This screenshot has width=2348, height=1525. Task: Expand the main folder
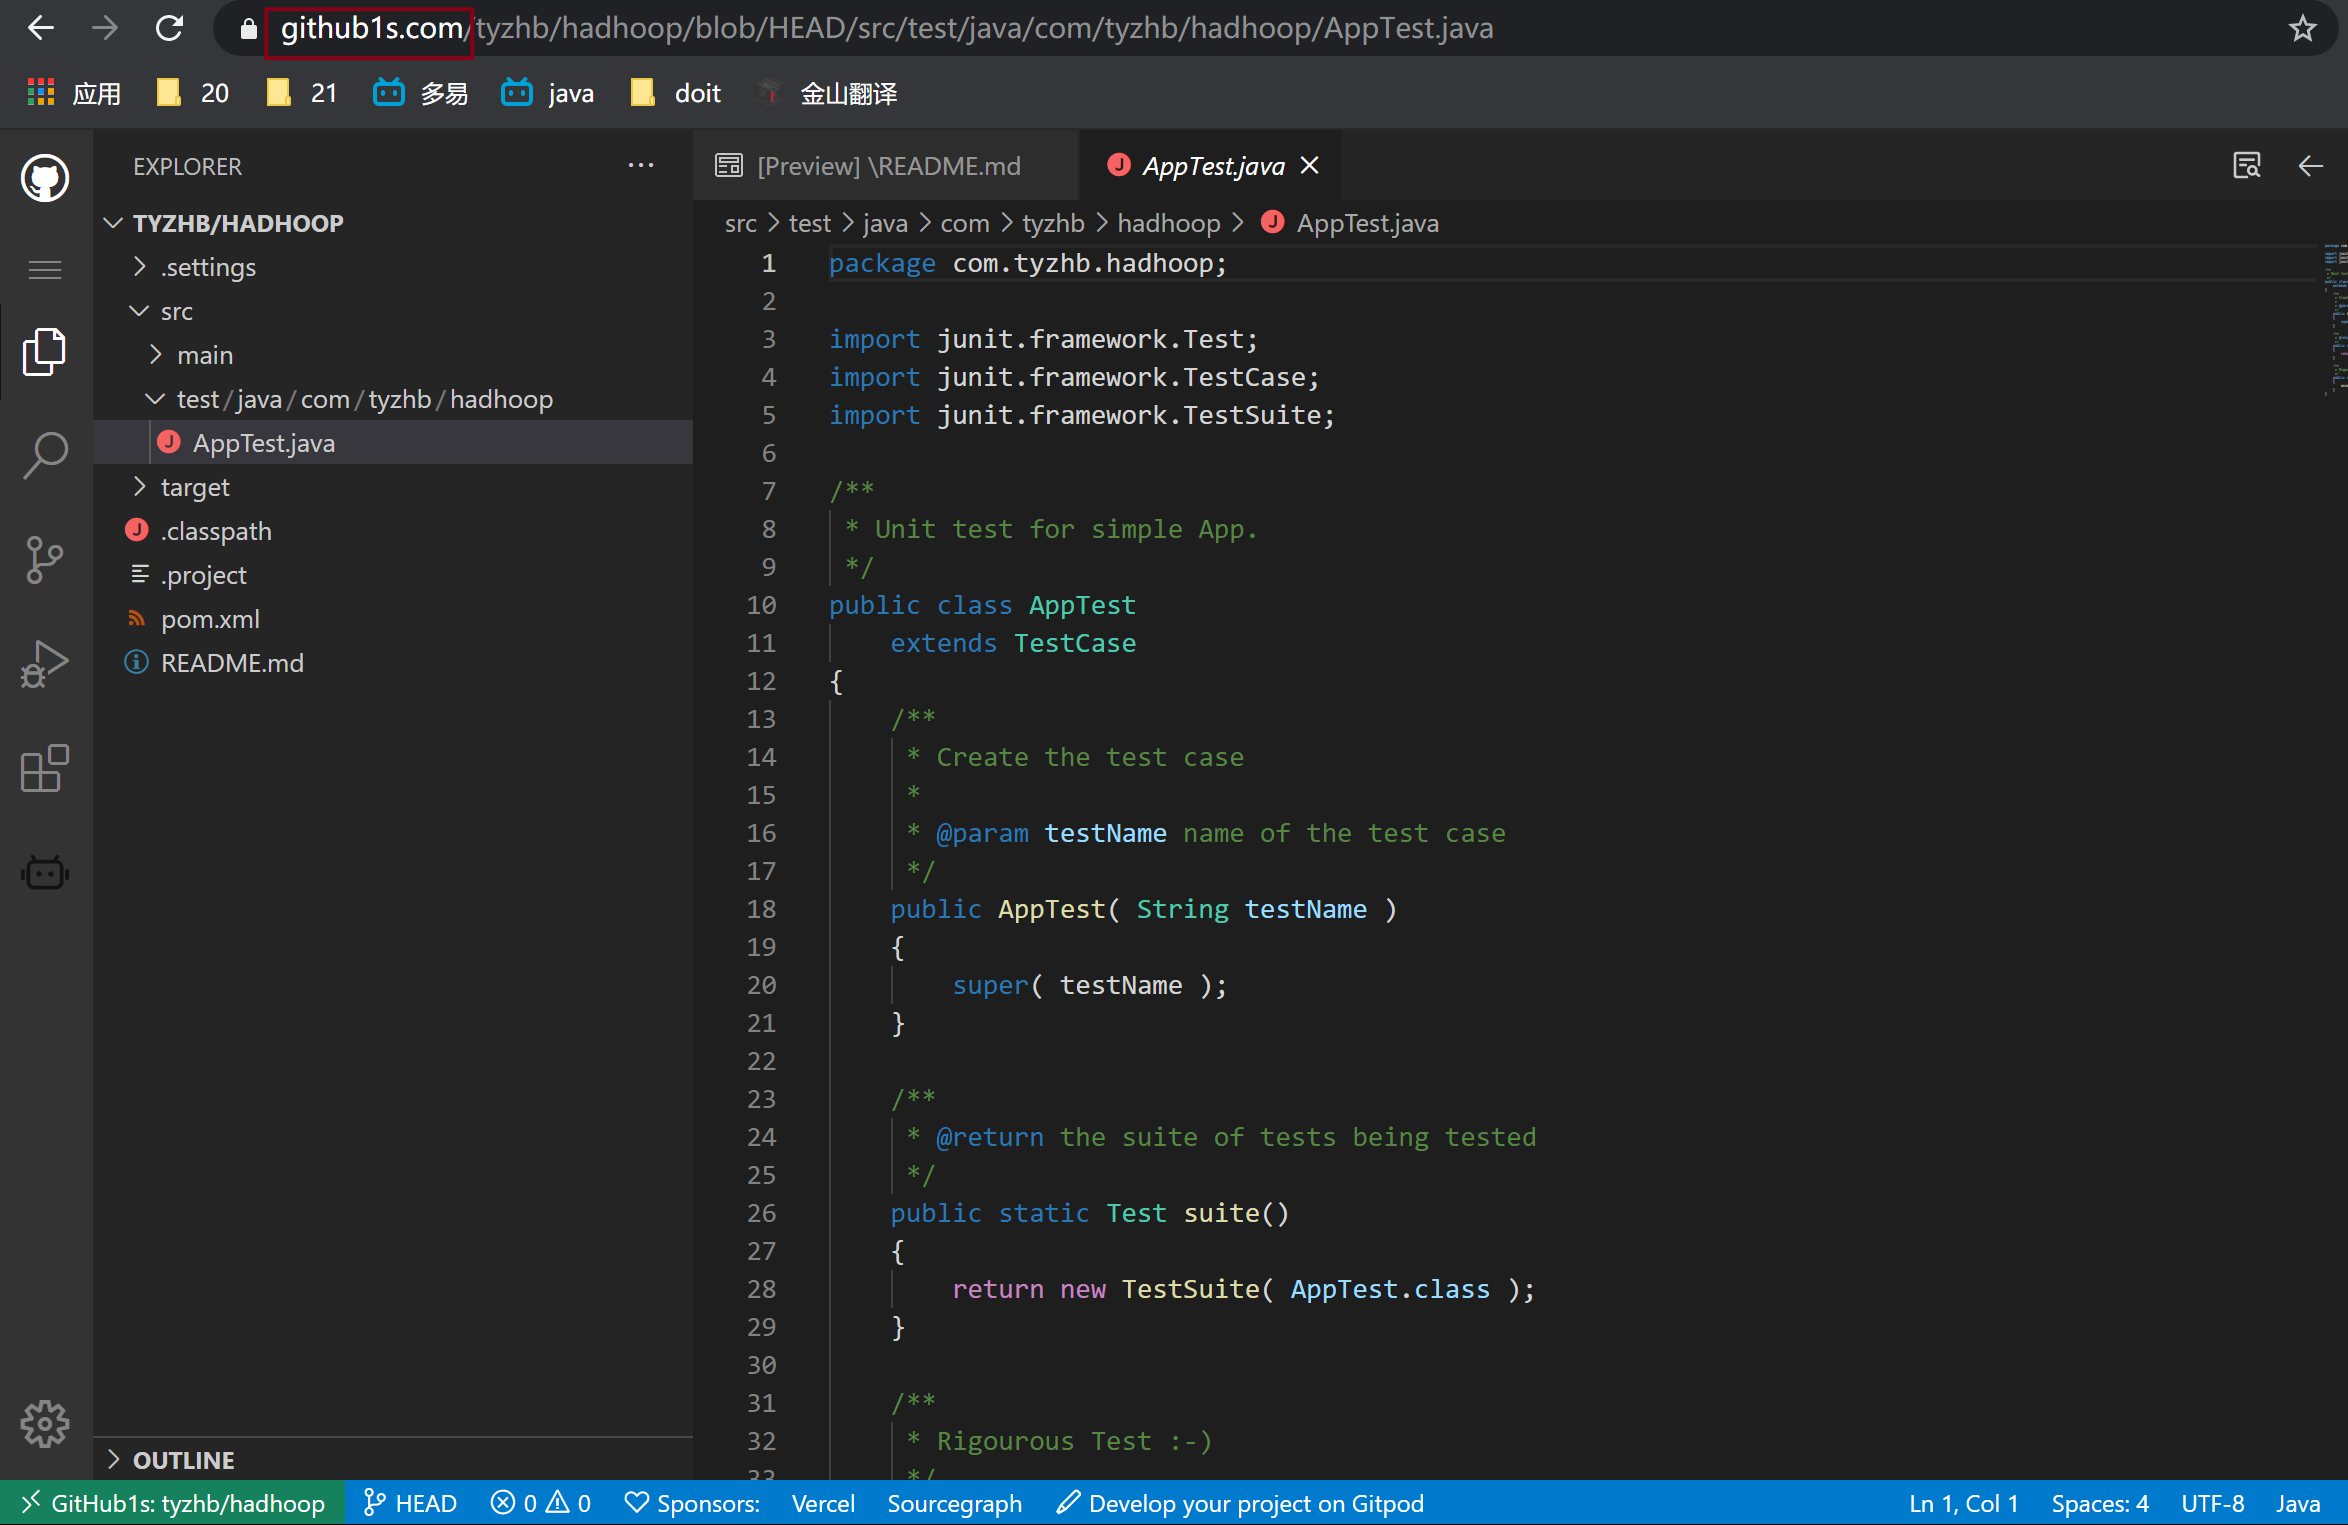click(x=204, y=355)
